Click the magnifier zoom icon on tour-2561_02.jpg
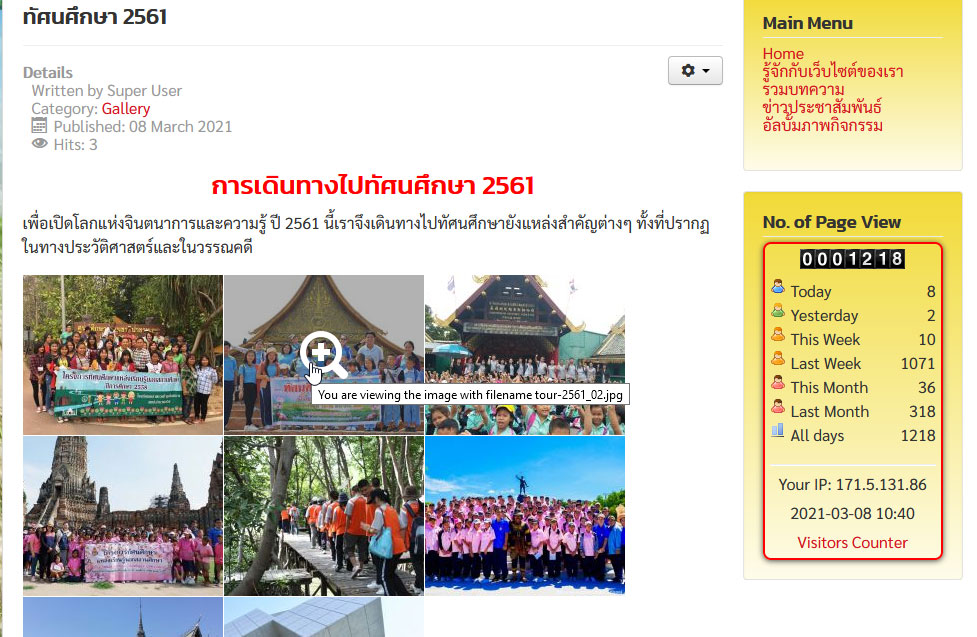977x637 pixels. point(321,349)
